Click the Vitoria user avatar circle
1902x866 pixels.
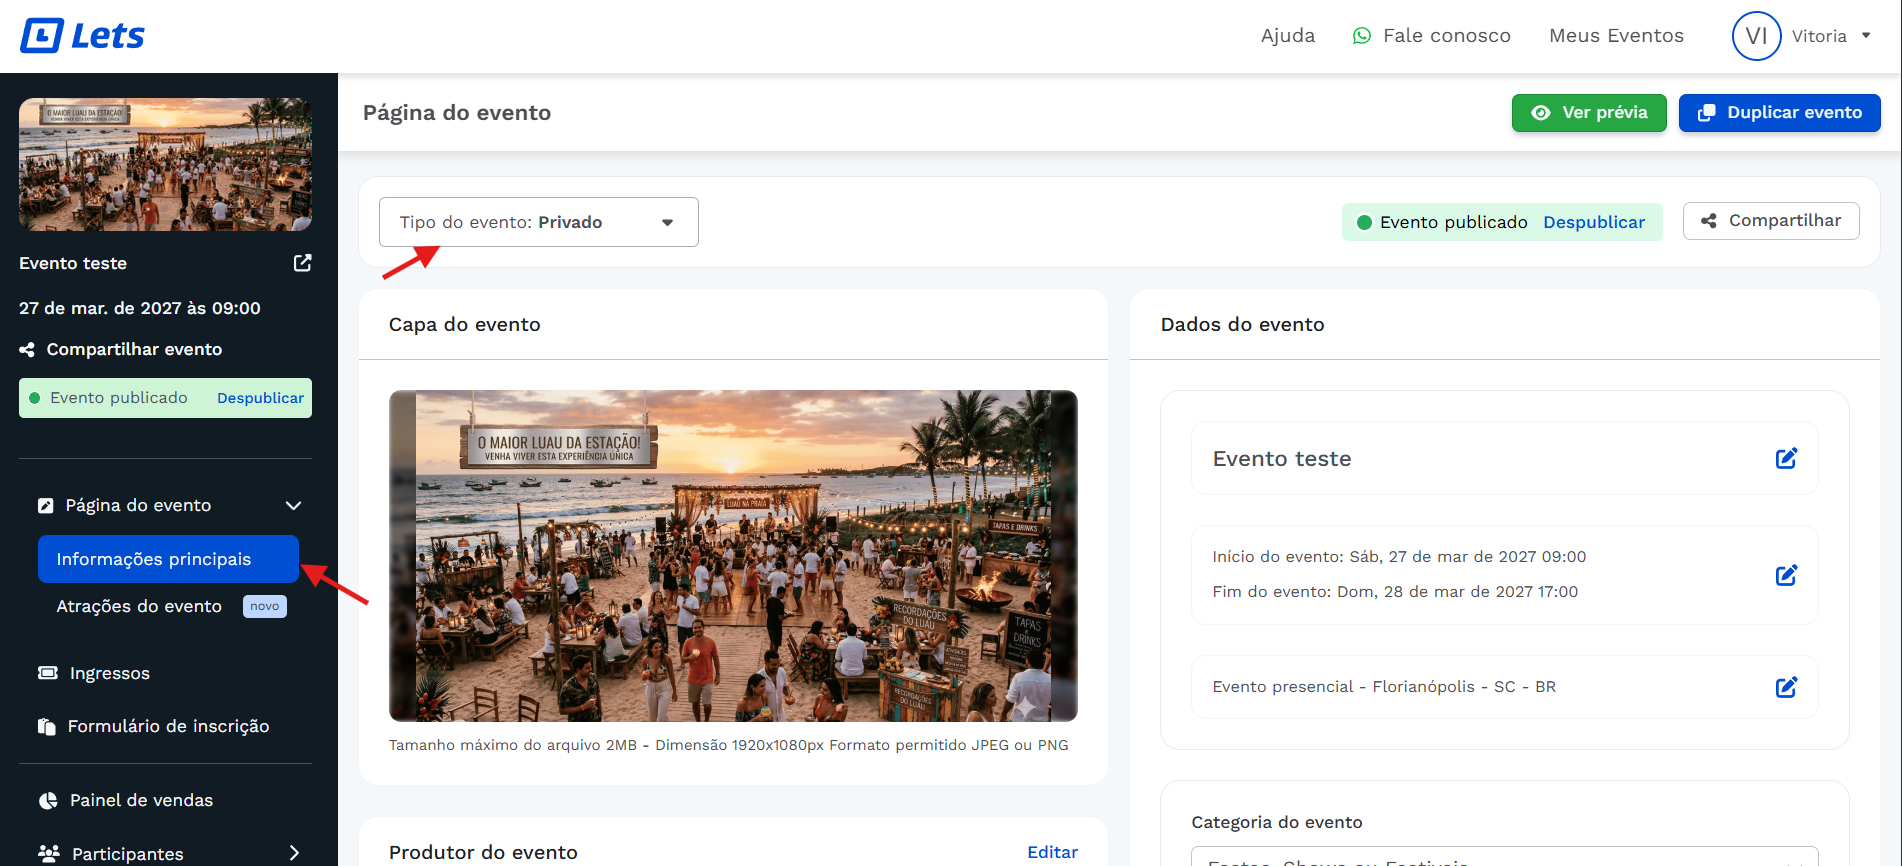1756,36
